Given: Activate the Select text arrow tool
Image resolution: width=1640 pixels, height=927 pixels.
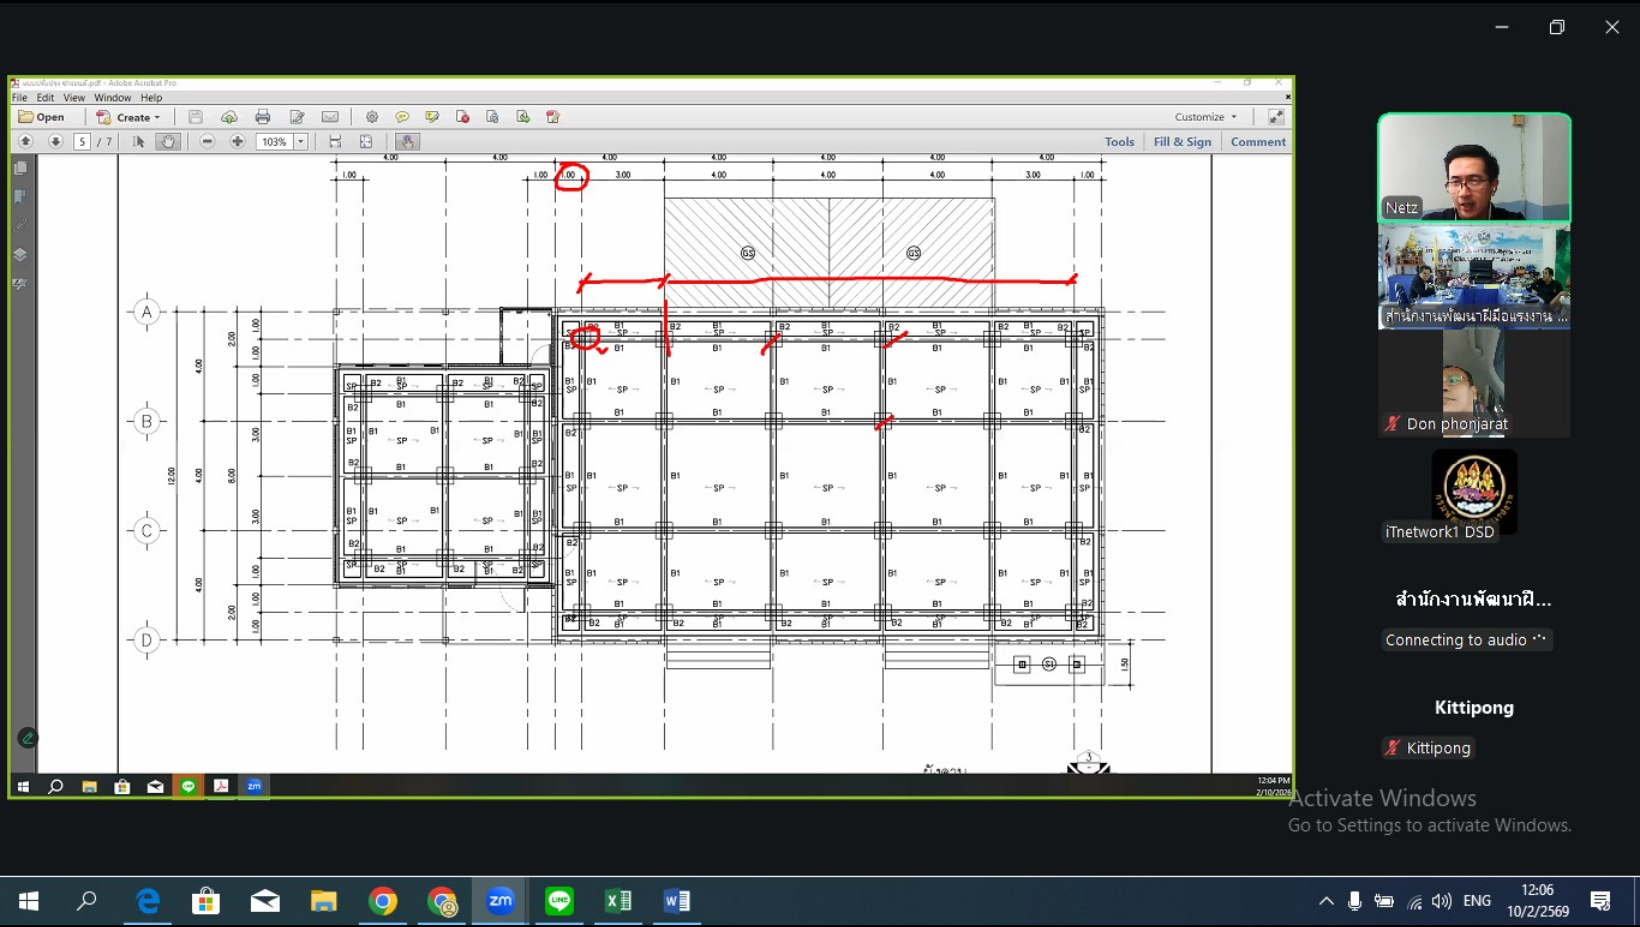Looking at the screenshot, I should 139,142.
